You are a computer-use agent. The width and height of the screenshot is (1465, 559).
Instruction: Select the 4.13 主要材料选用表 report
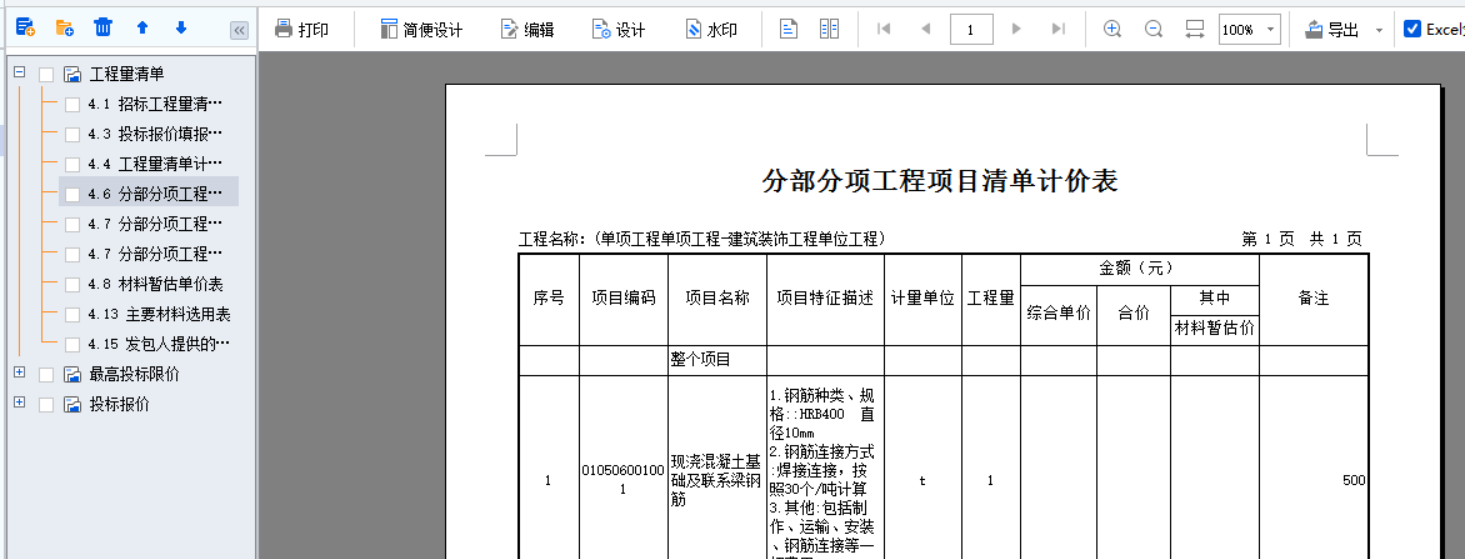coord(159,314)
